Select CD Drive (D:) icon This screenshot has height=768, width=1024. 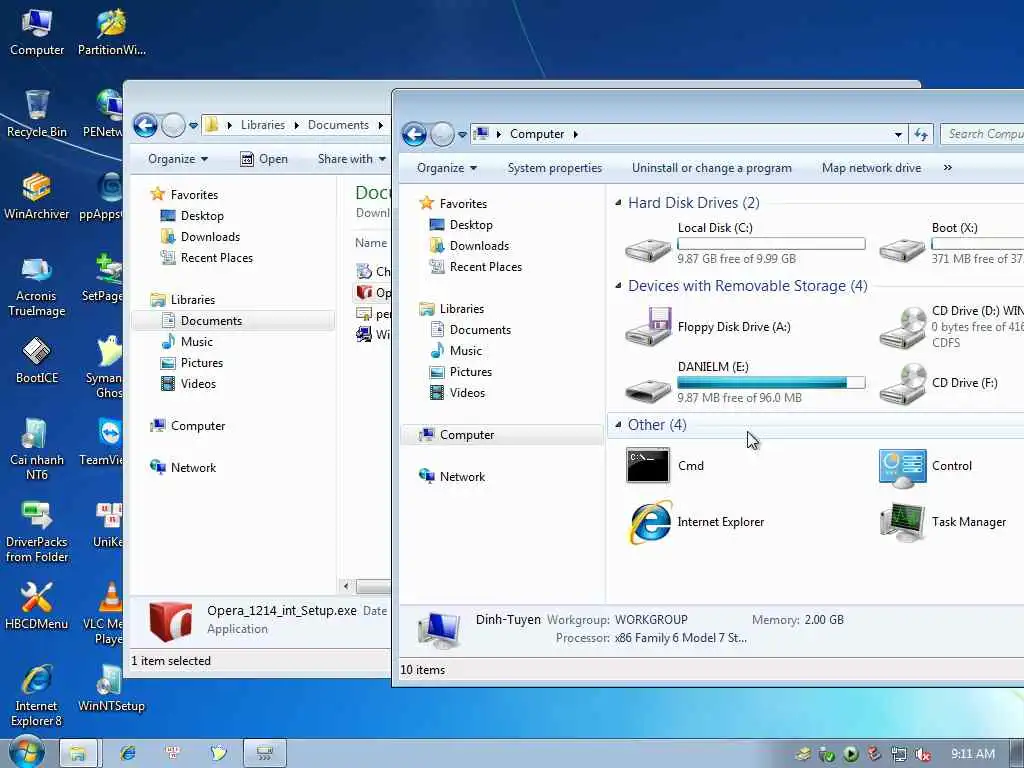(x=903, y=327)
